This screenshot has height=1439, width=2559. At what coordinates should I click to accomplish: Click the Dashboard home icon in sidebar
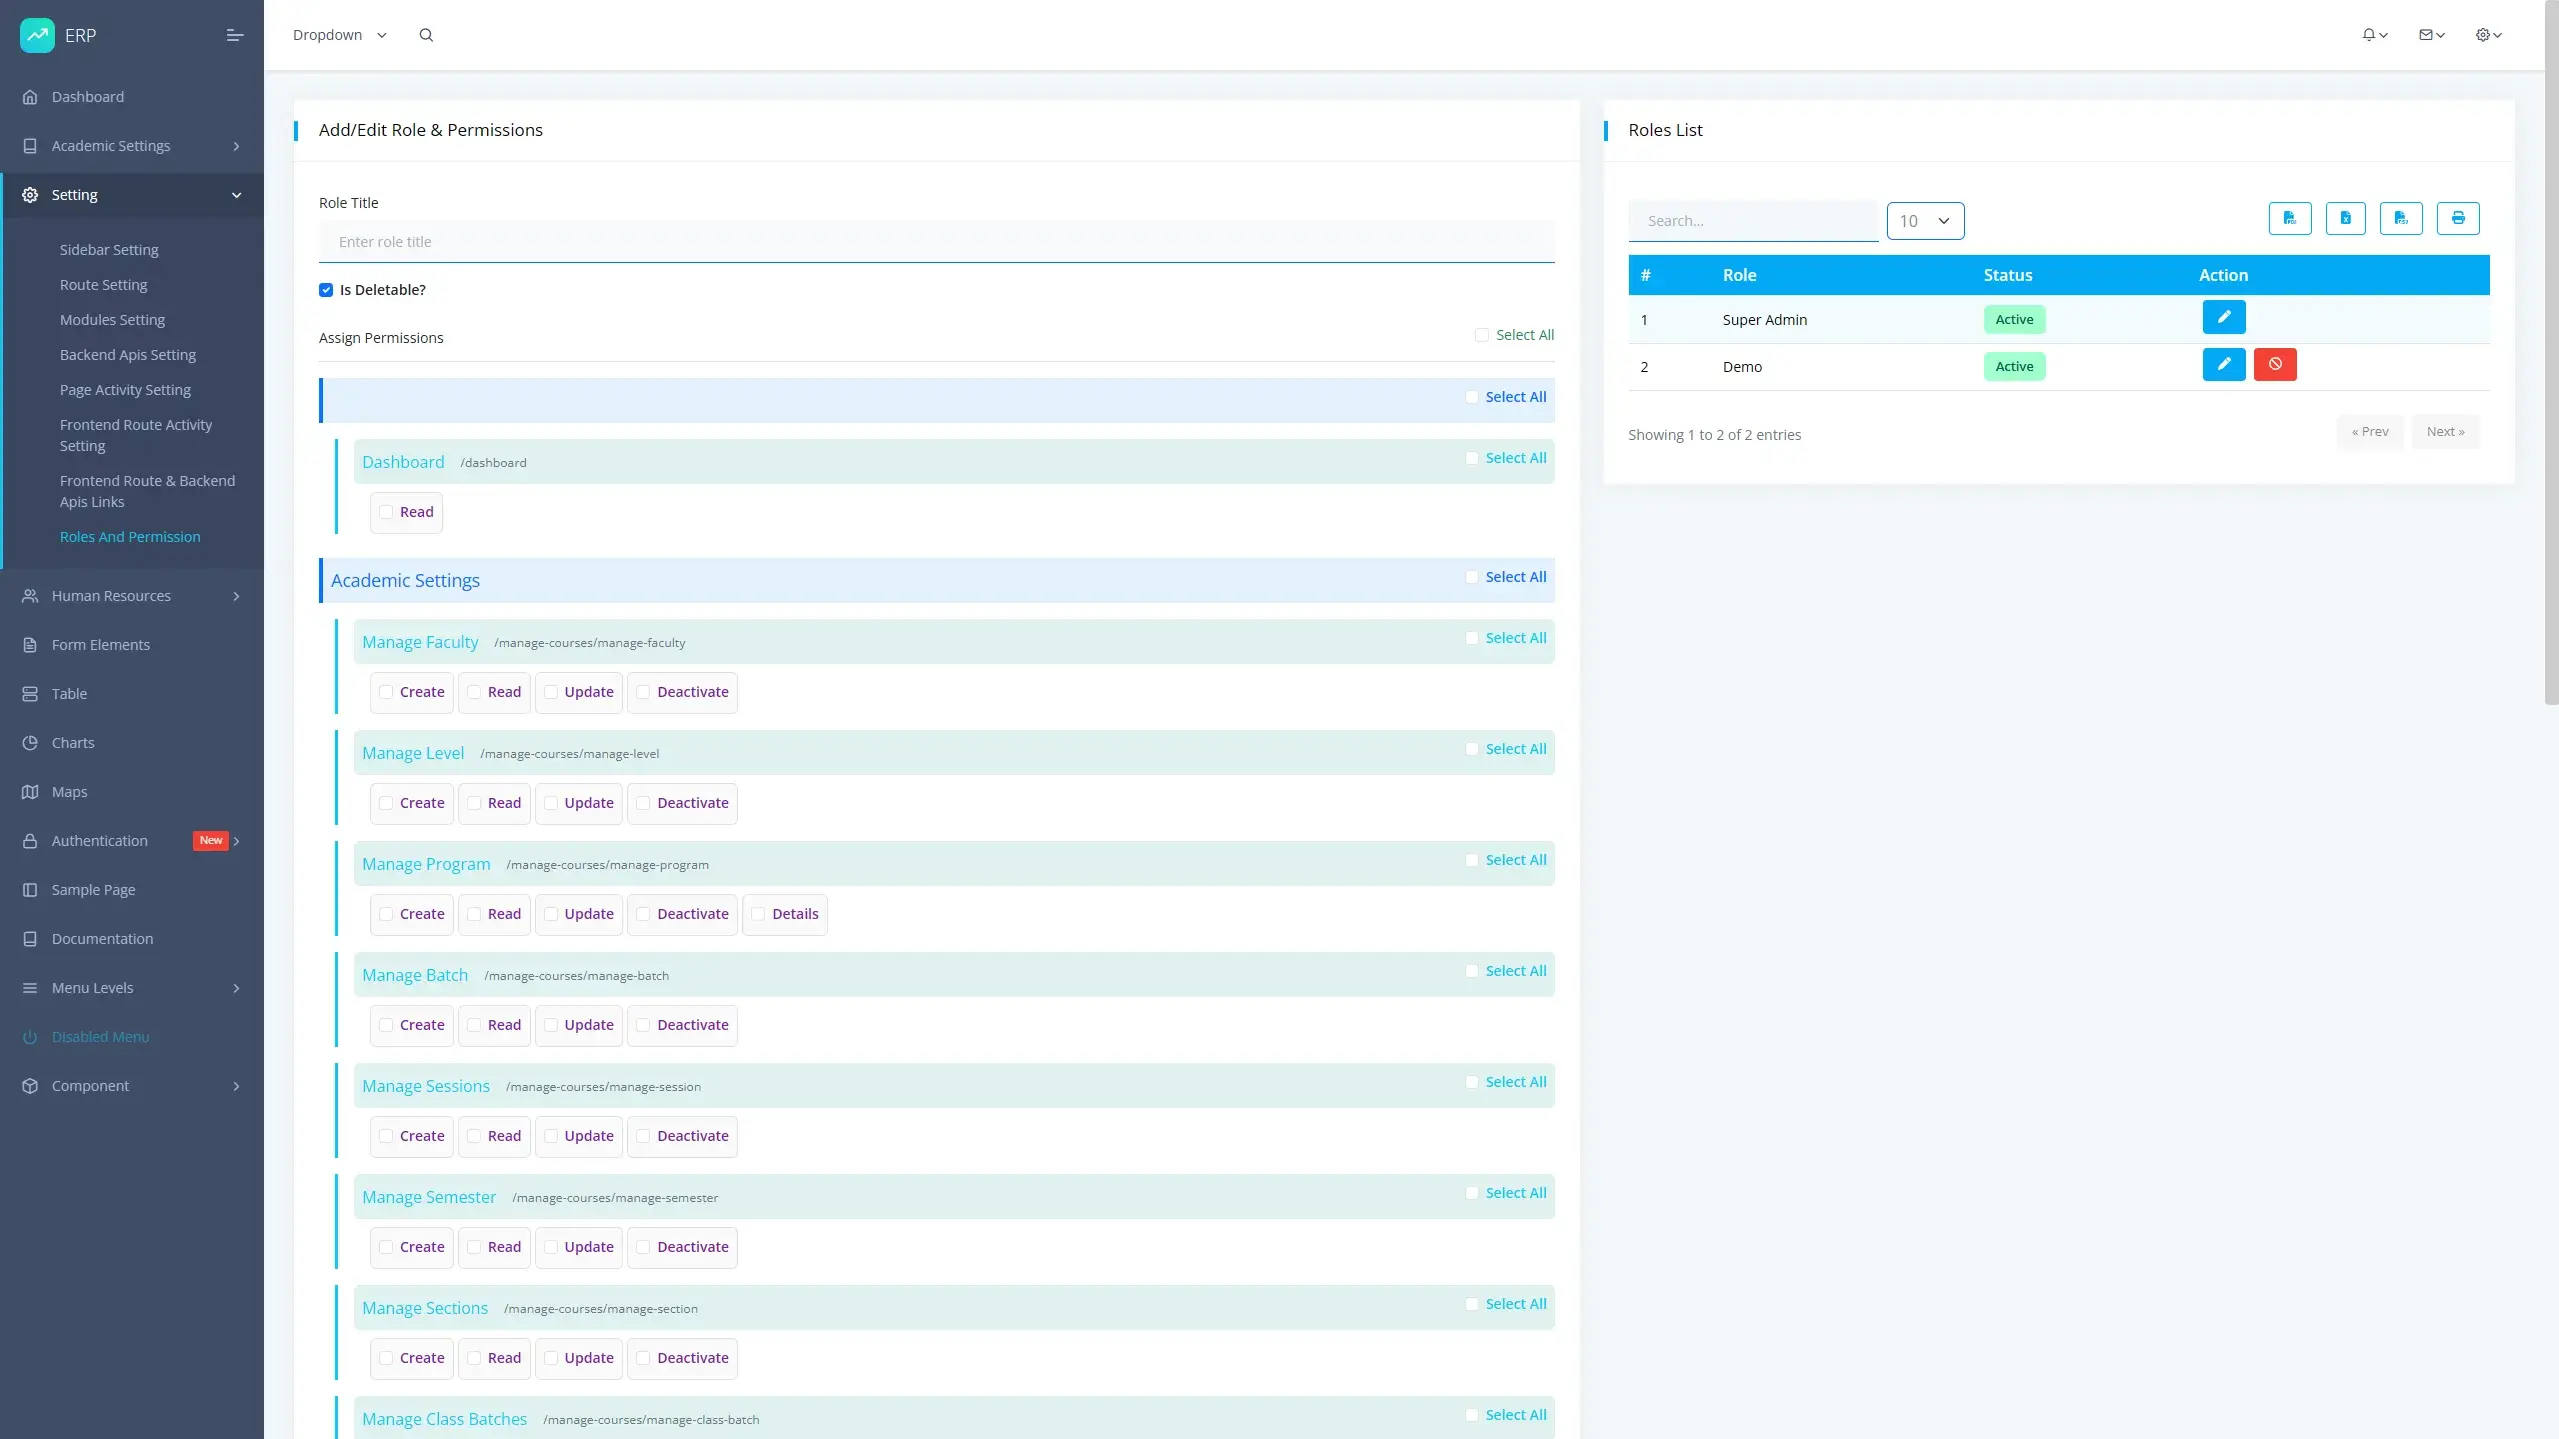[30, 97]
